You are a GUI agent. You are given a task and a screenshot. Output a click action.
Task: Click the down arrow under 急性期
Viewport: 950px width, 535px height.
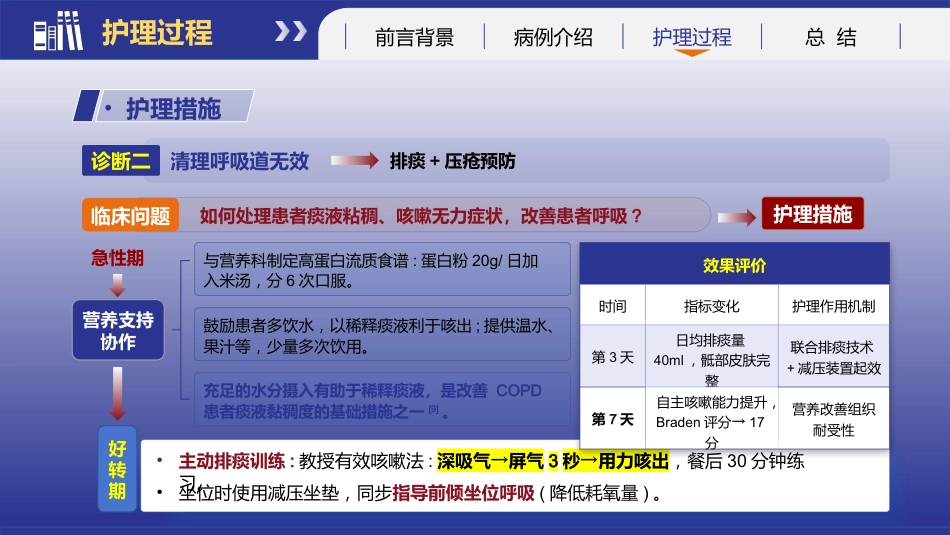click(118, 285)
